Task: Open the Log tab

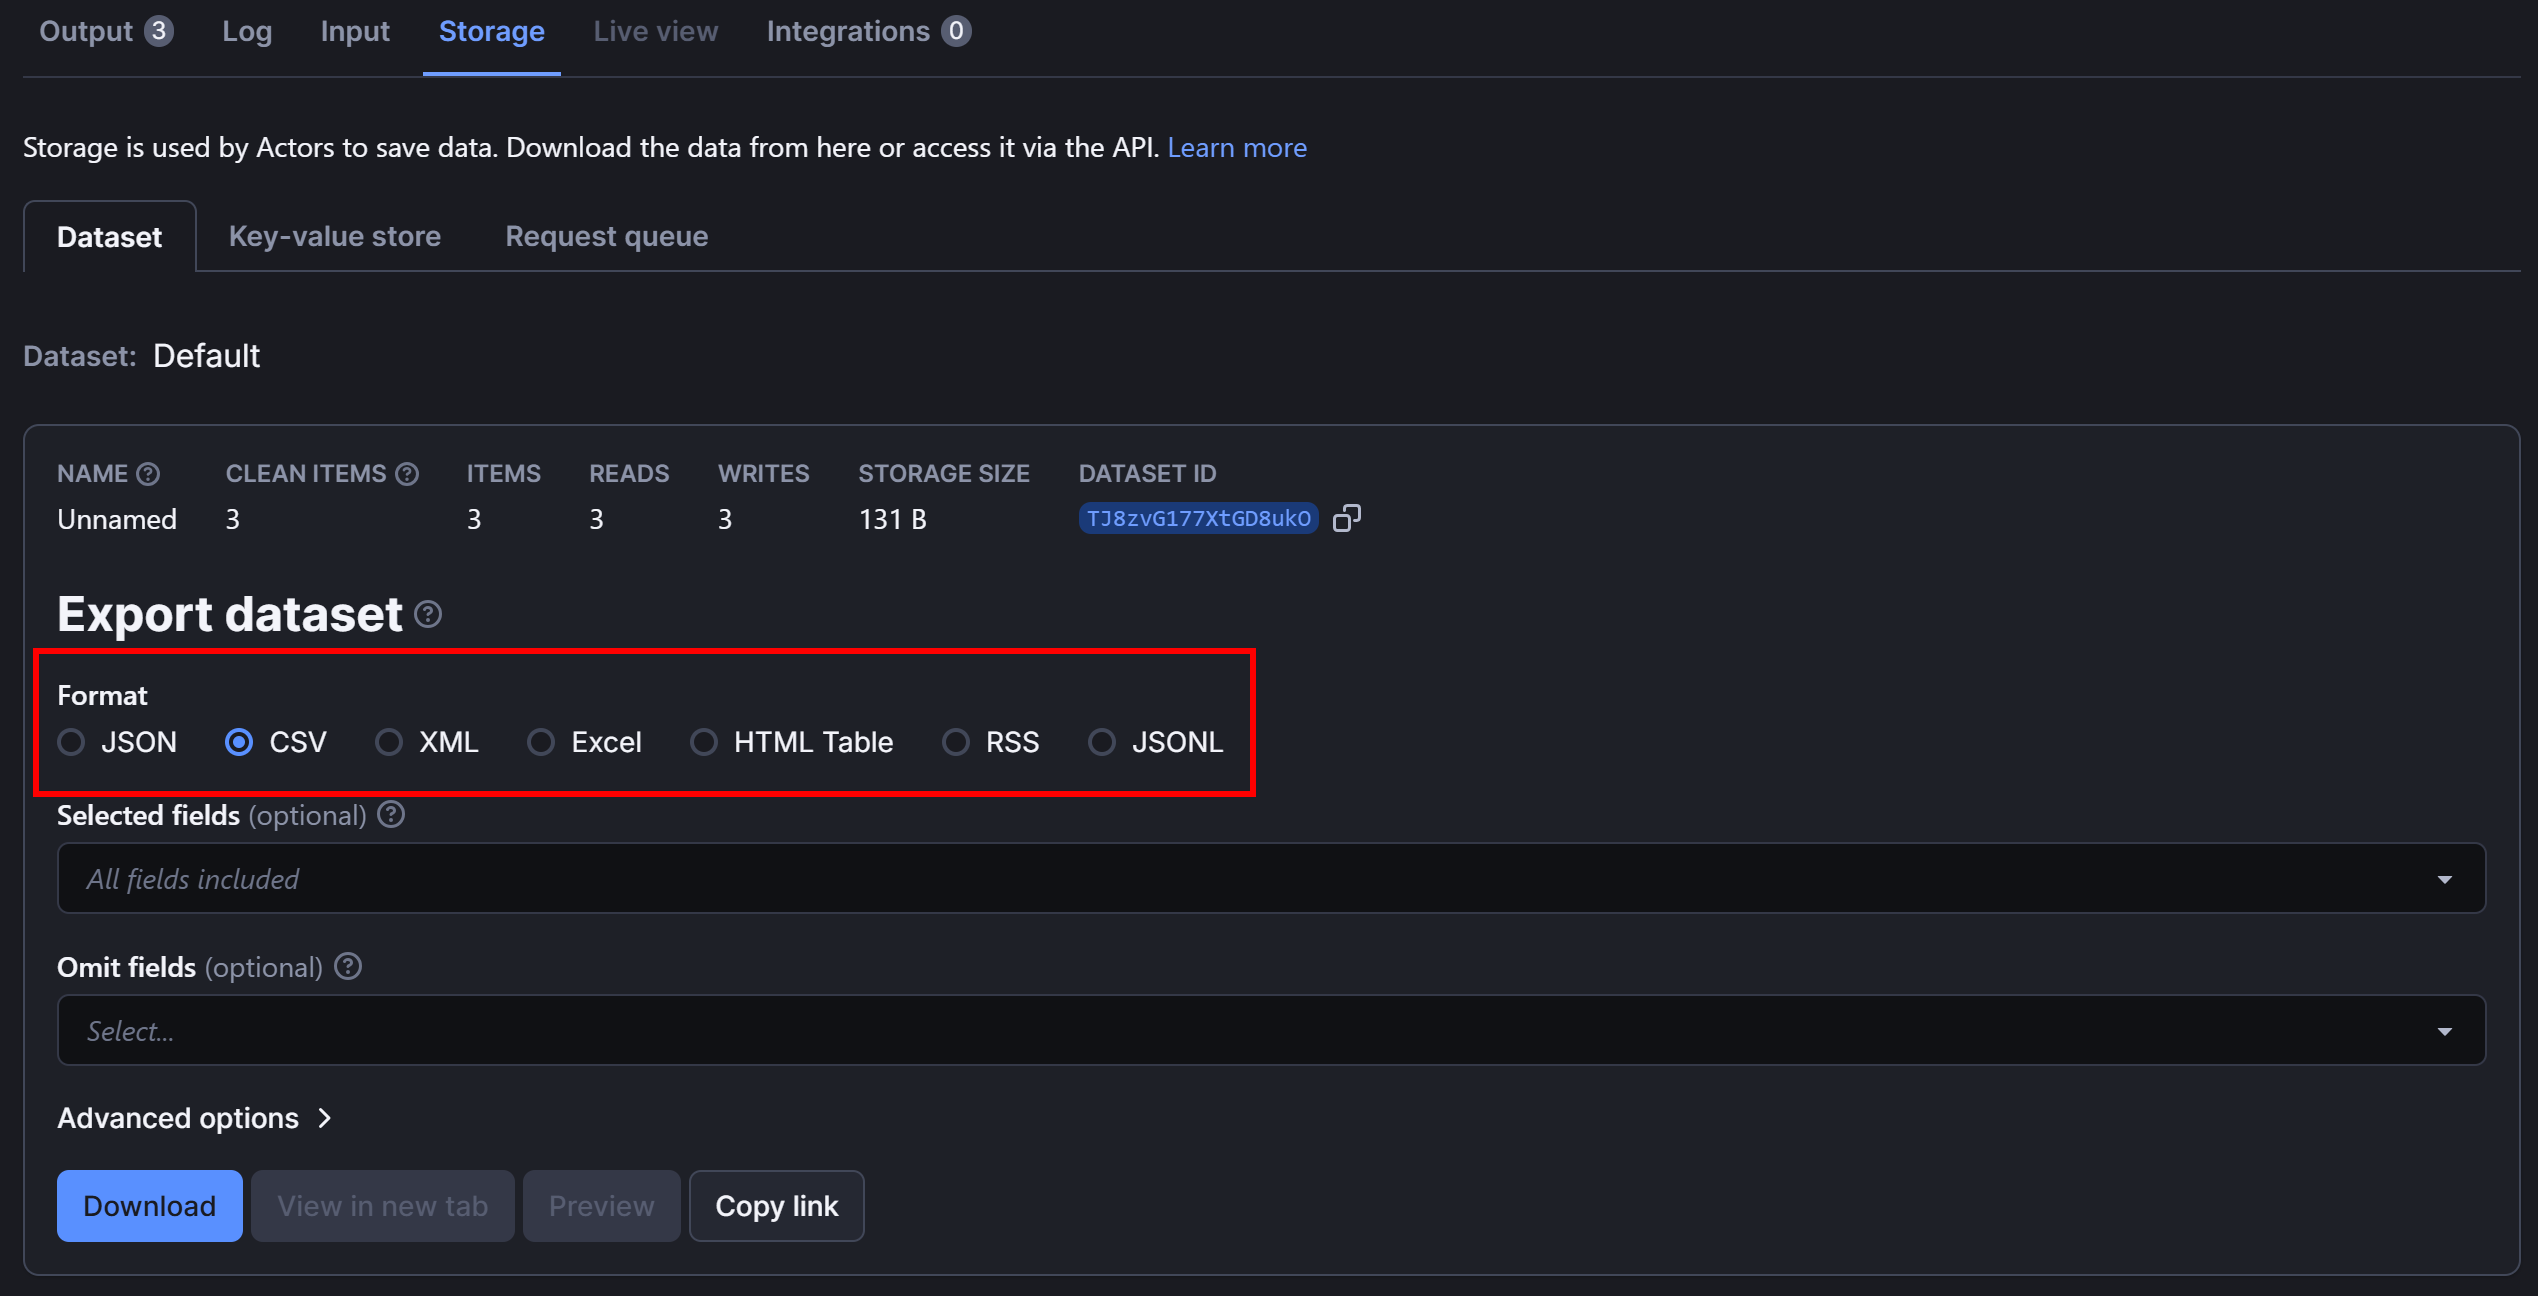Action: tap(246, 31)
